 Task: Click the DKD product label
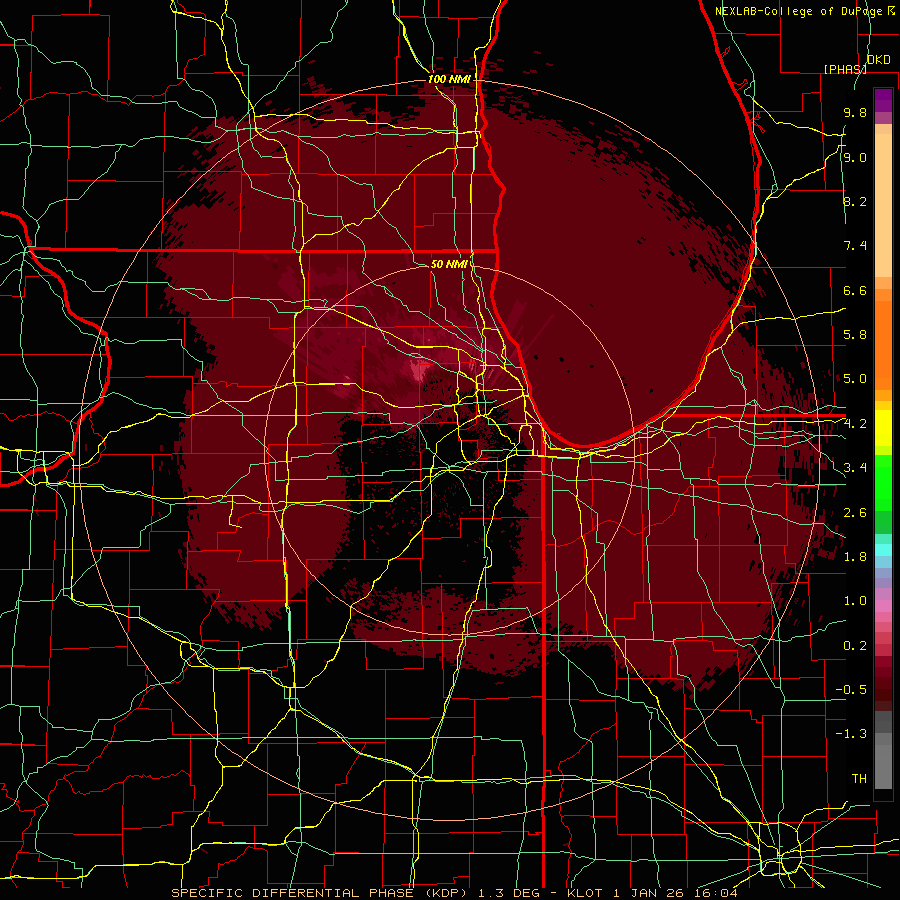[x=878, y=60]
